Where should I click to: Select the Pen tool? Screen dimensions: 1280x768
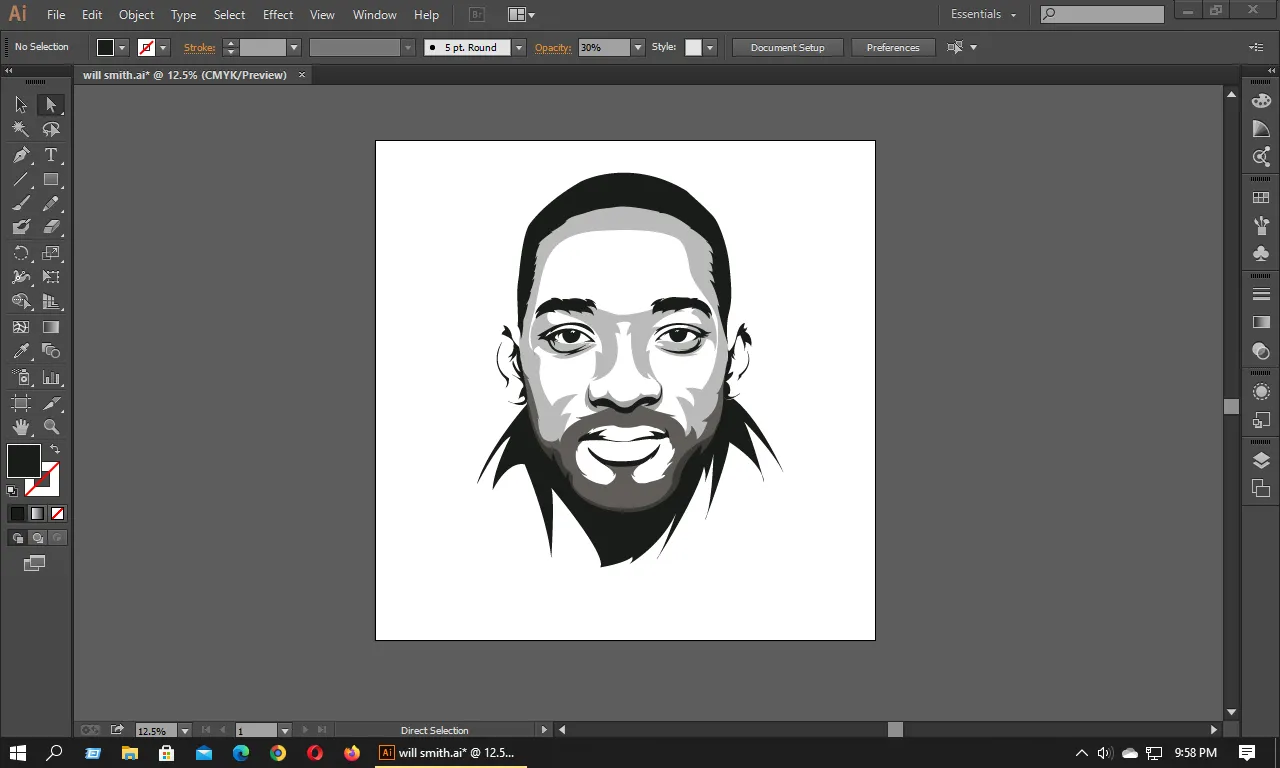[x=21, y=155]
